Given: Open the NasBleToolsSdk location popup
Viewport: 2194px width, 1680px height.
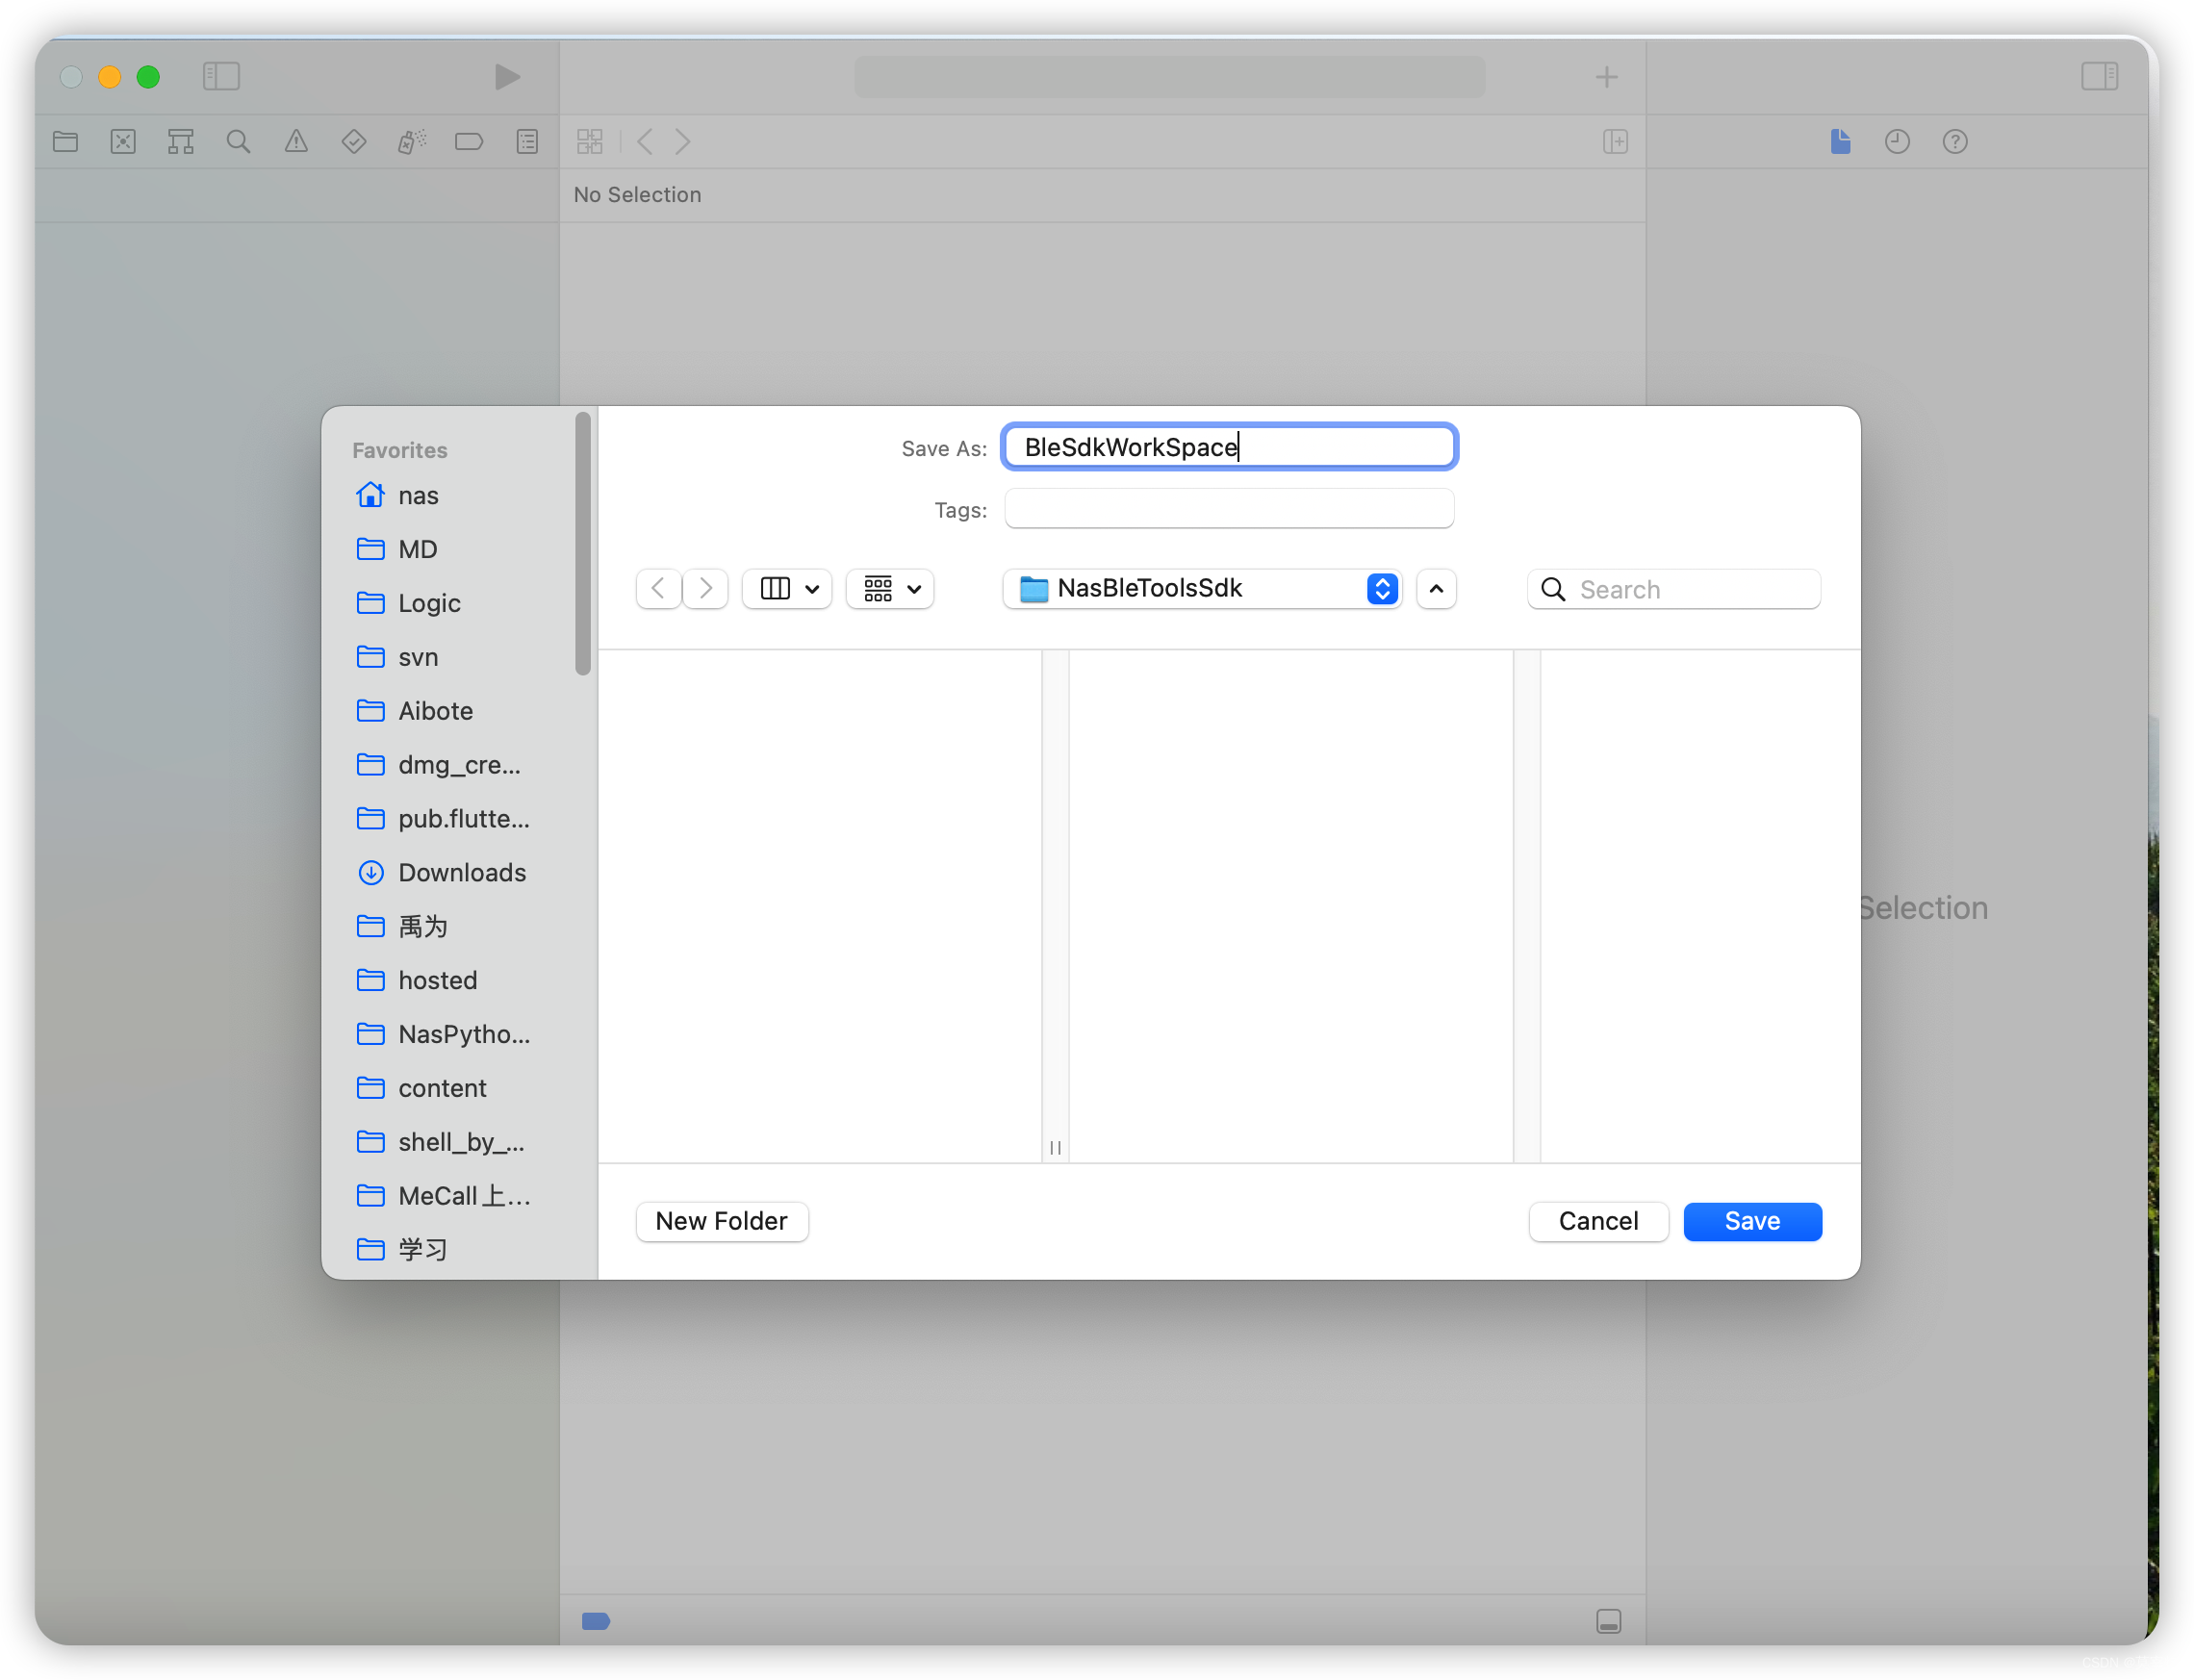Looking at the screenshot, I should click(1202, 589).
